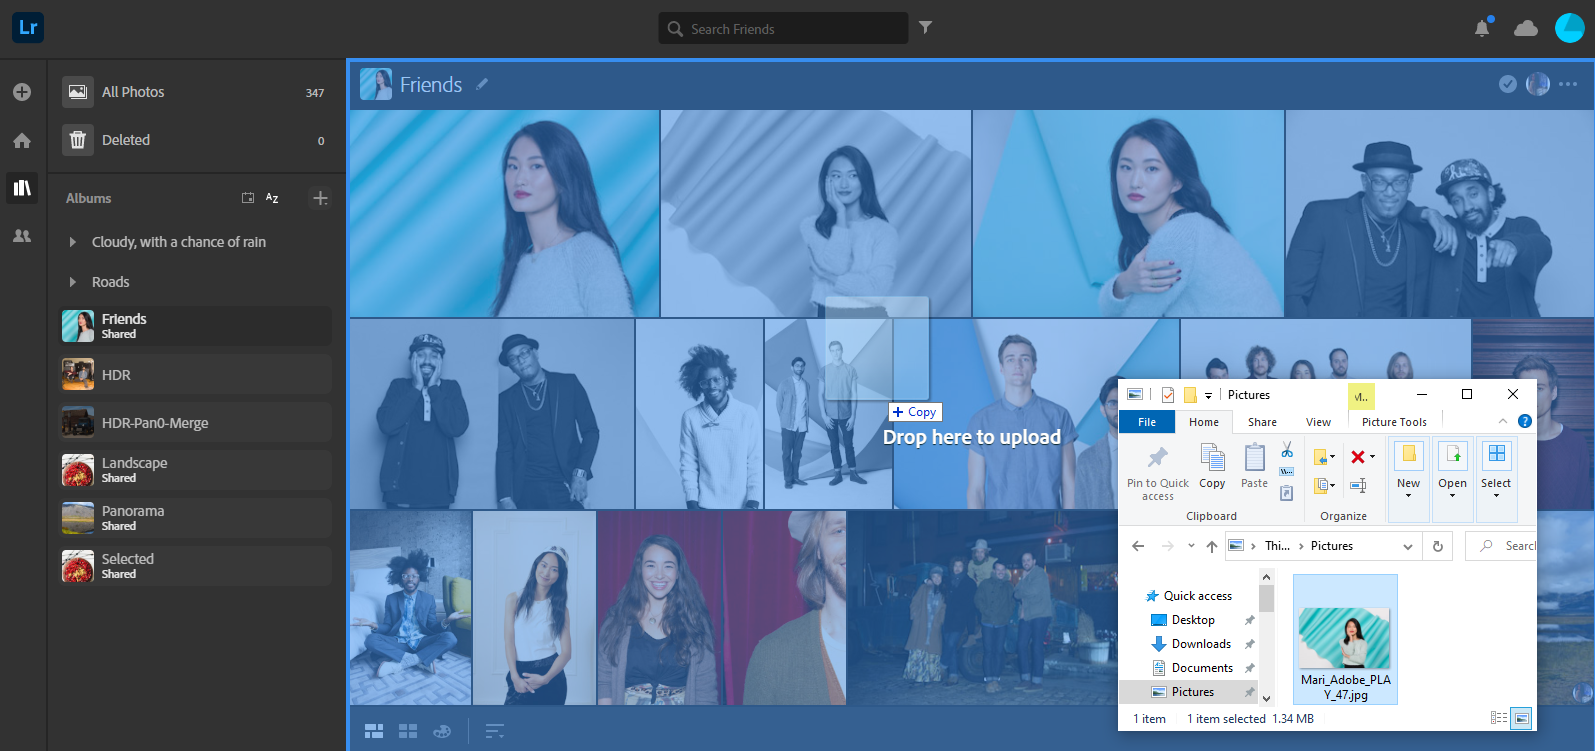The image size is (1595, 751).
Task: Go up one folder level in Explorer
Action: click(1212, 546)
